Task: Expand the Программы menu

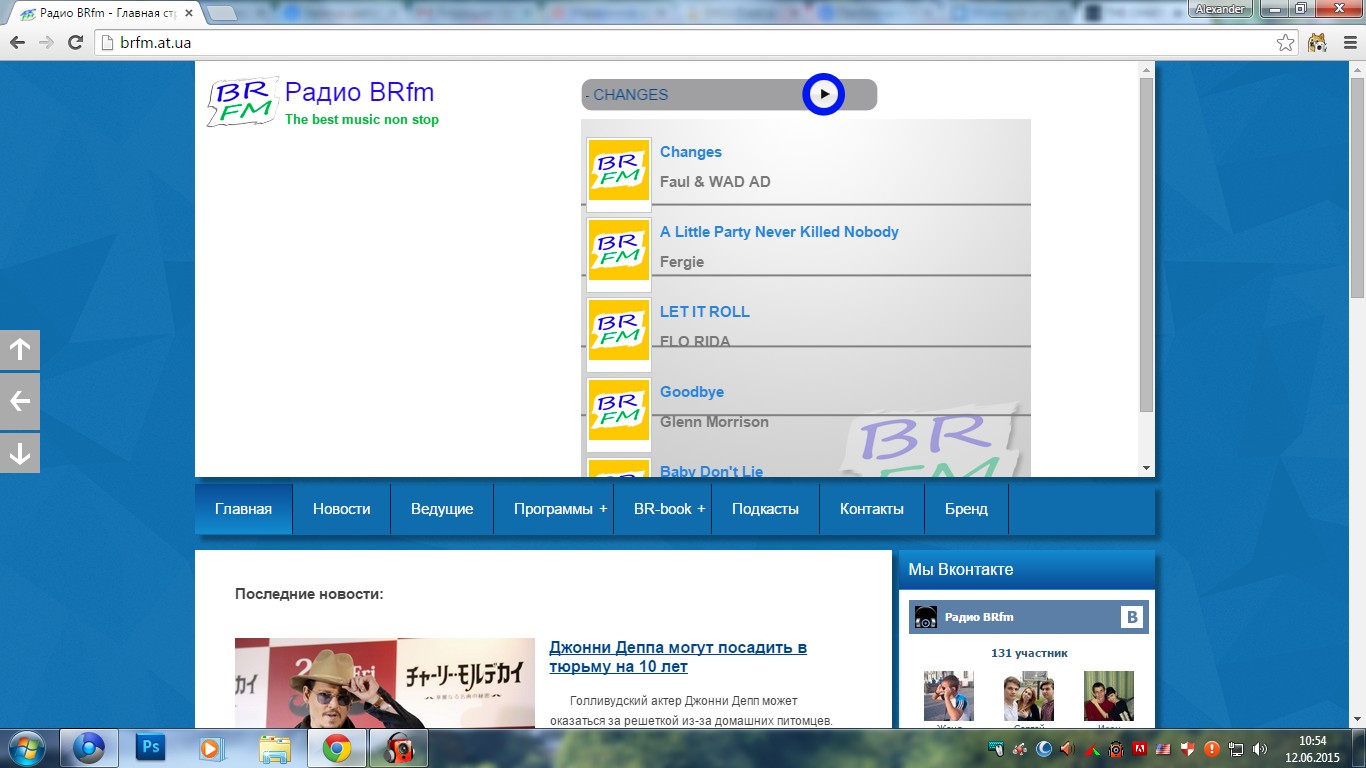Action: tap(553, 509)
